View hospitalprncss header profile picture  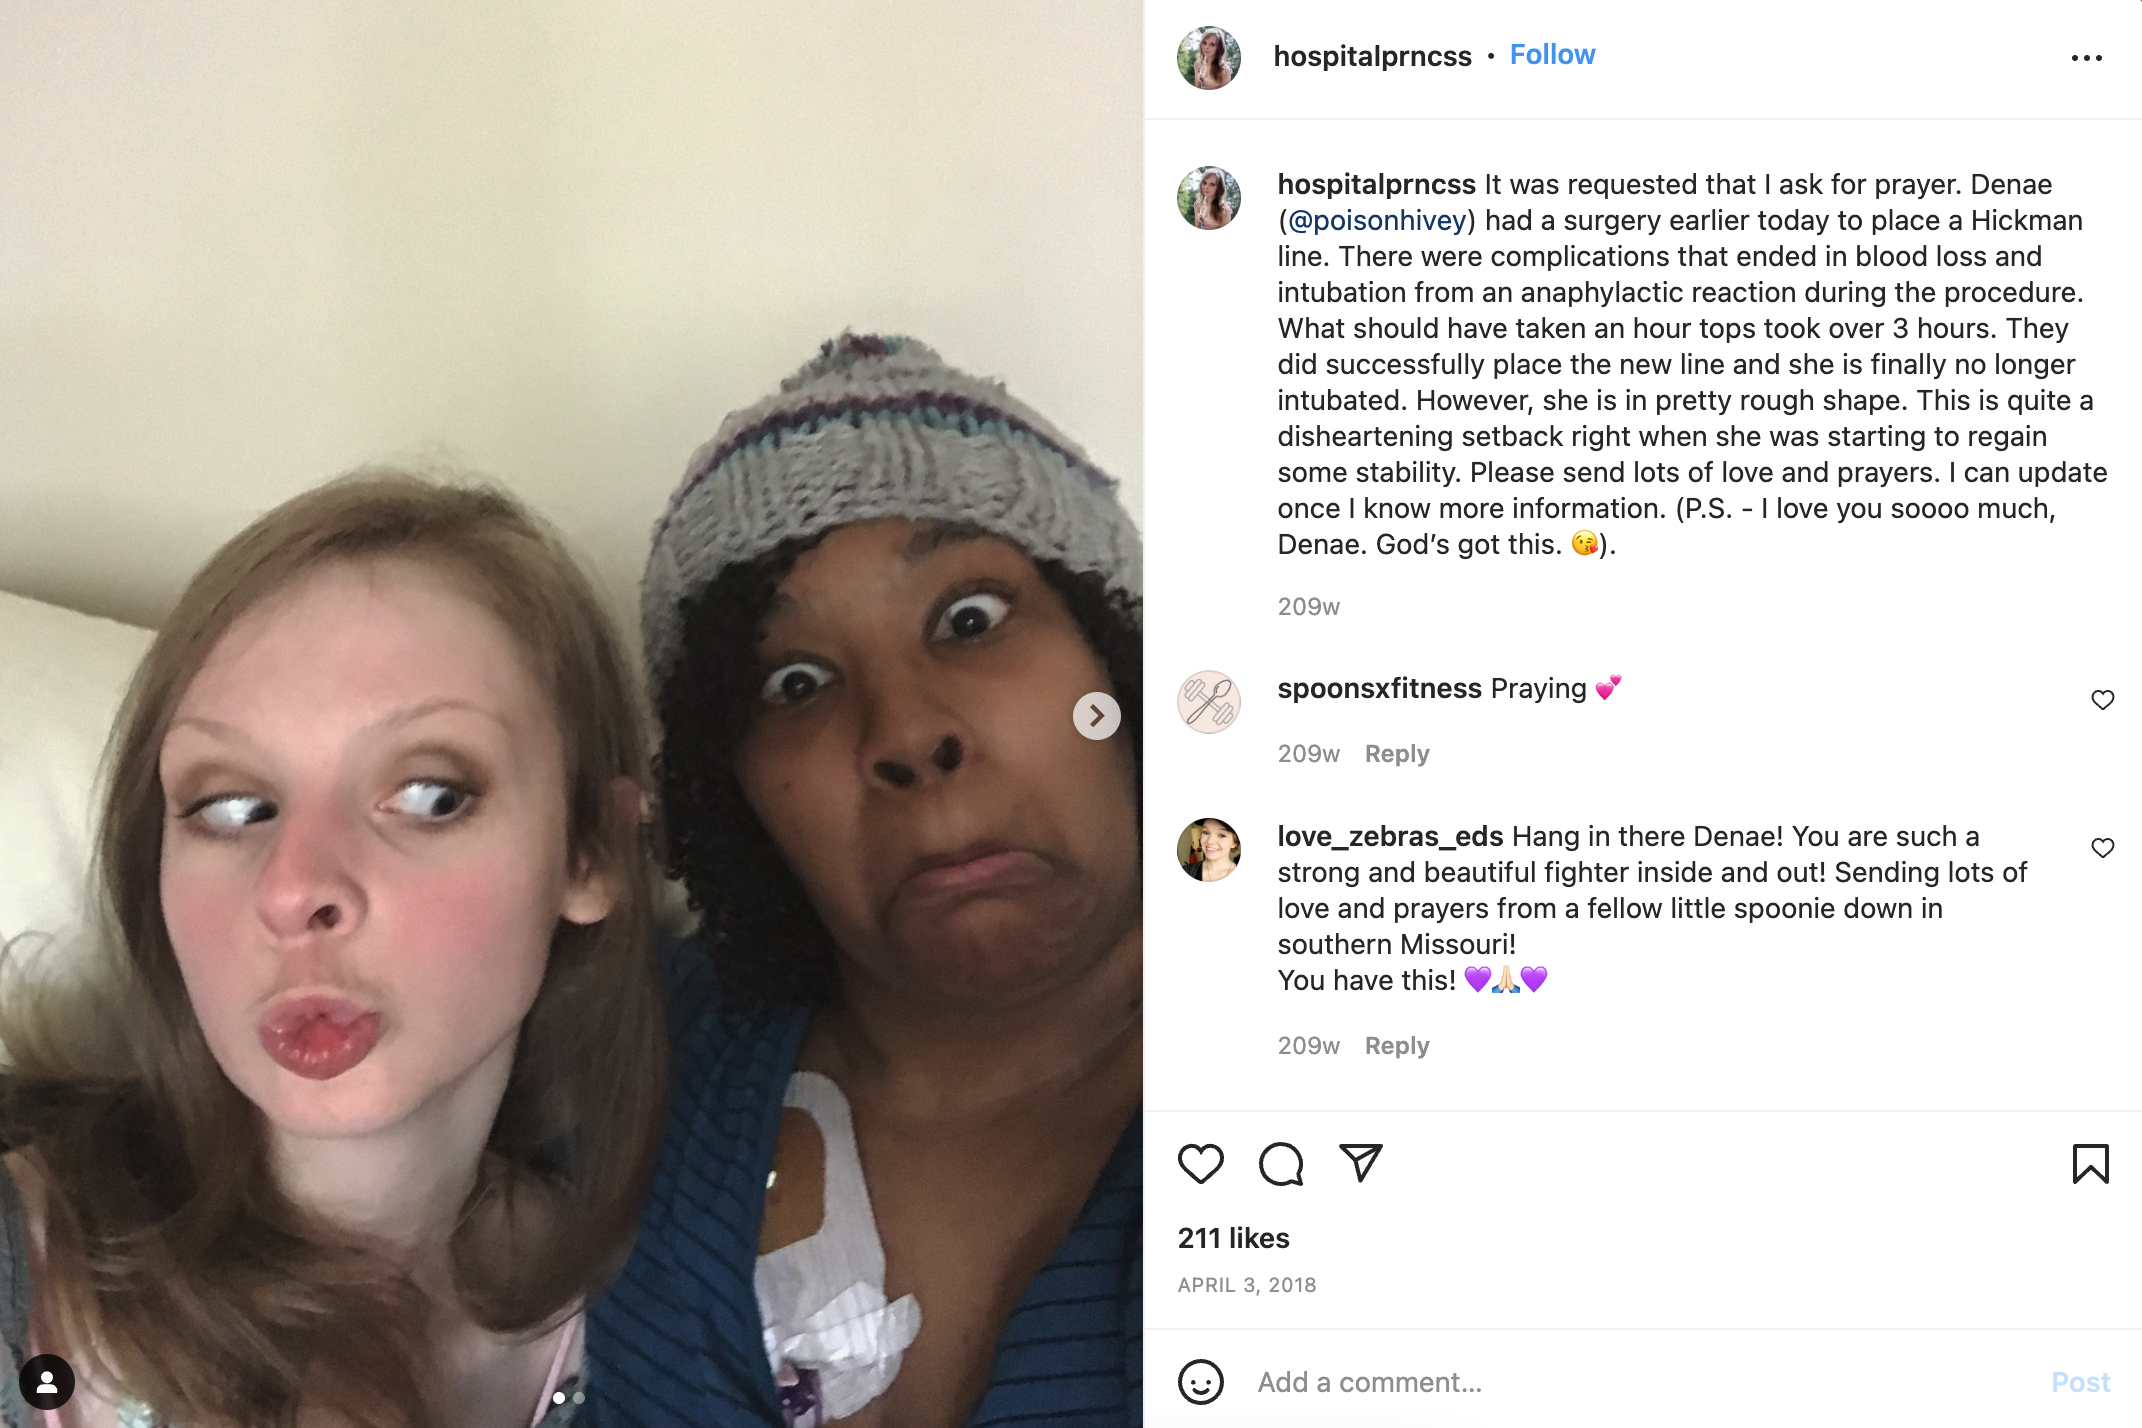click(x=1209, y=58)
